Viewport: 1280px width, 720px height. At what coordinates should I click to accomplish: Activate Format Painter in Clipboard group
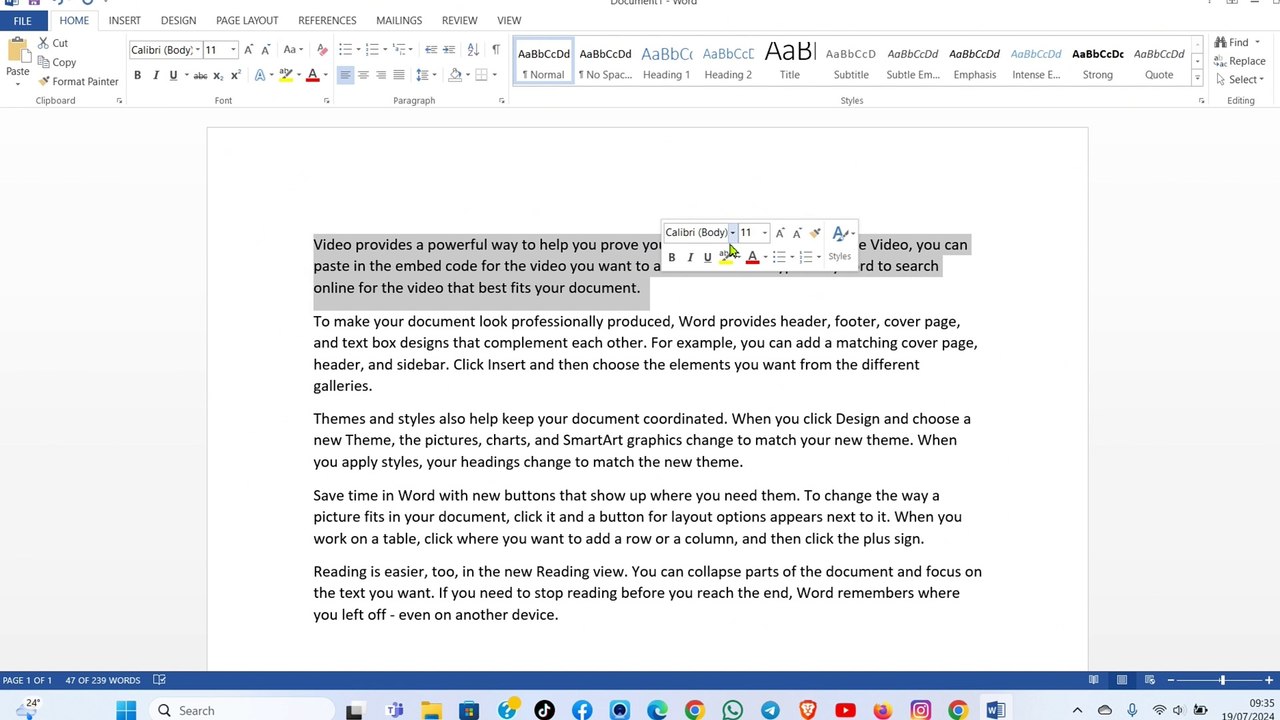click(78, 81)
